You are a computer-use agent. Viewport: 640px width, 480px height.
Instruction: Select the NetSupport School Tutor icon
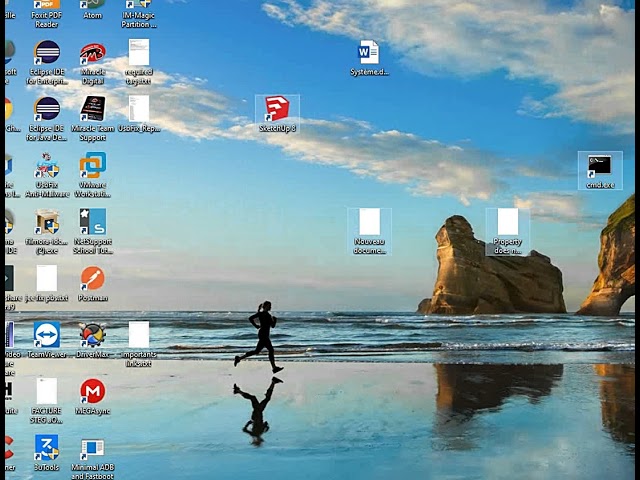click(x=93, y=231)
